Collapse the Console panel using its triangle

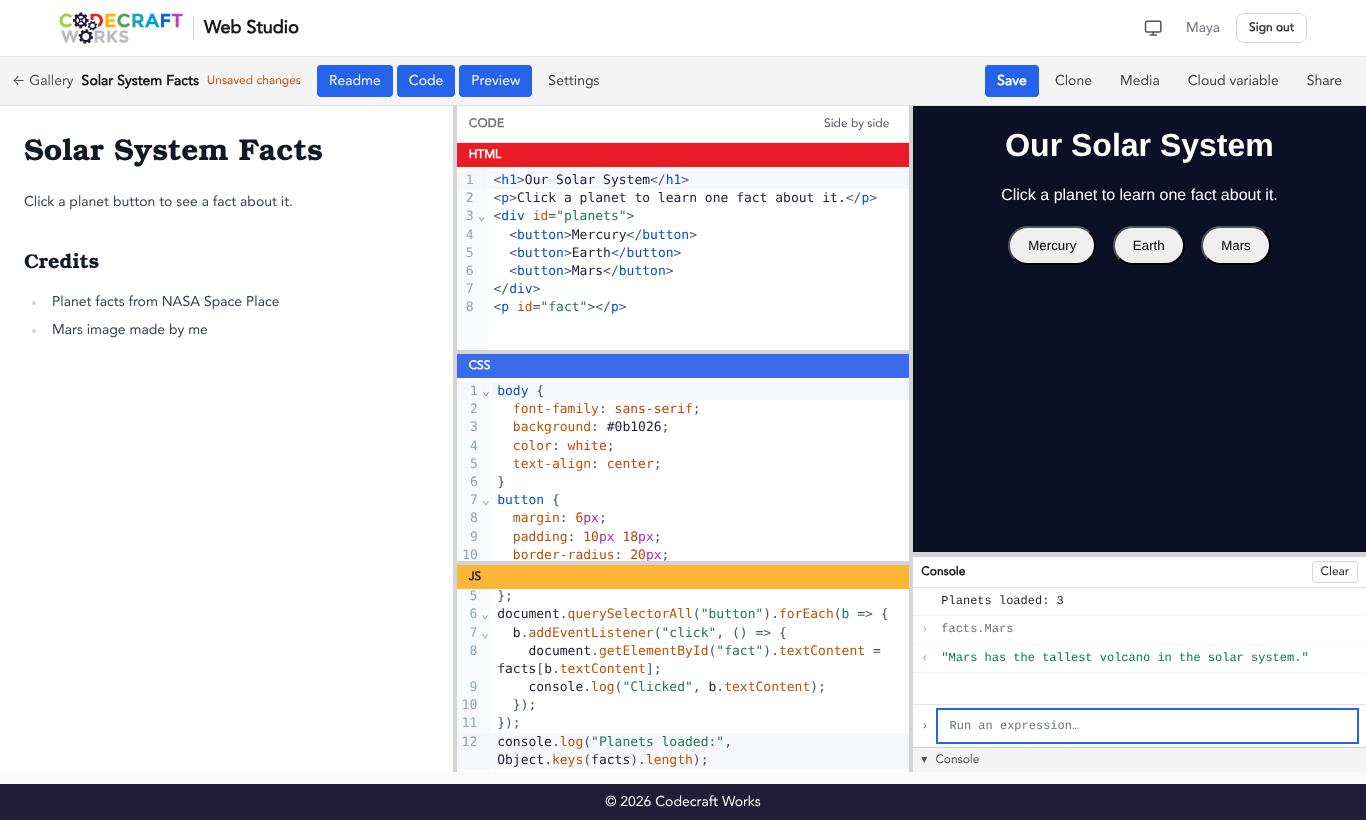(924, 759)
